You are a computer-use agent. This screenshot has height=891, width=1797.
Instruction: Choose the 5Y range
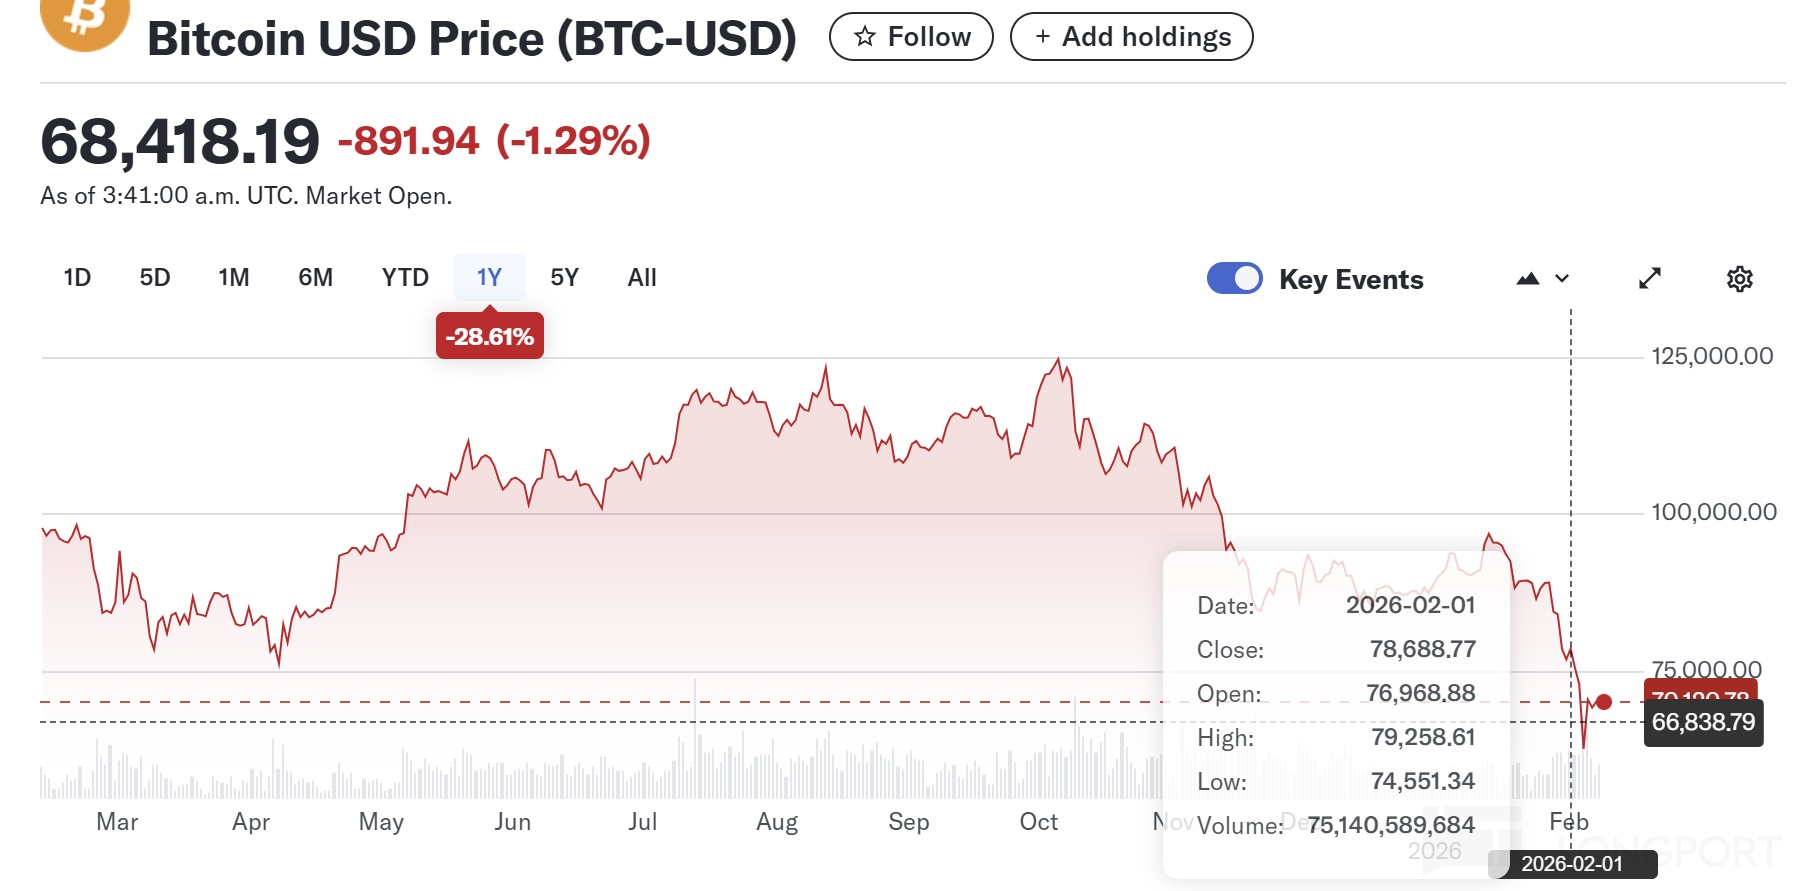point(565,278)
